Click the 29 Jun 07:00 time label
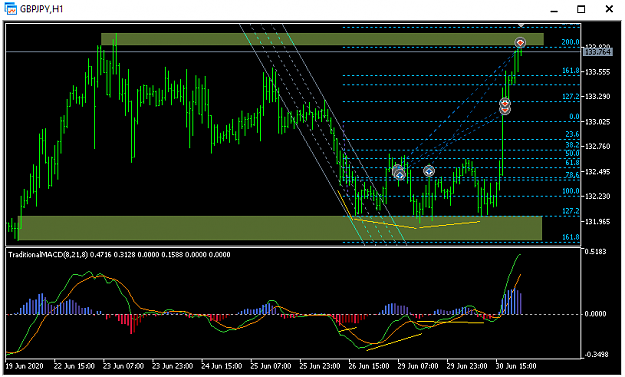The image size is (625, 377). pos(418,366)
